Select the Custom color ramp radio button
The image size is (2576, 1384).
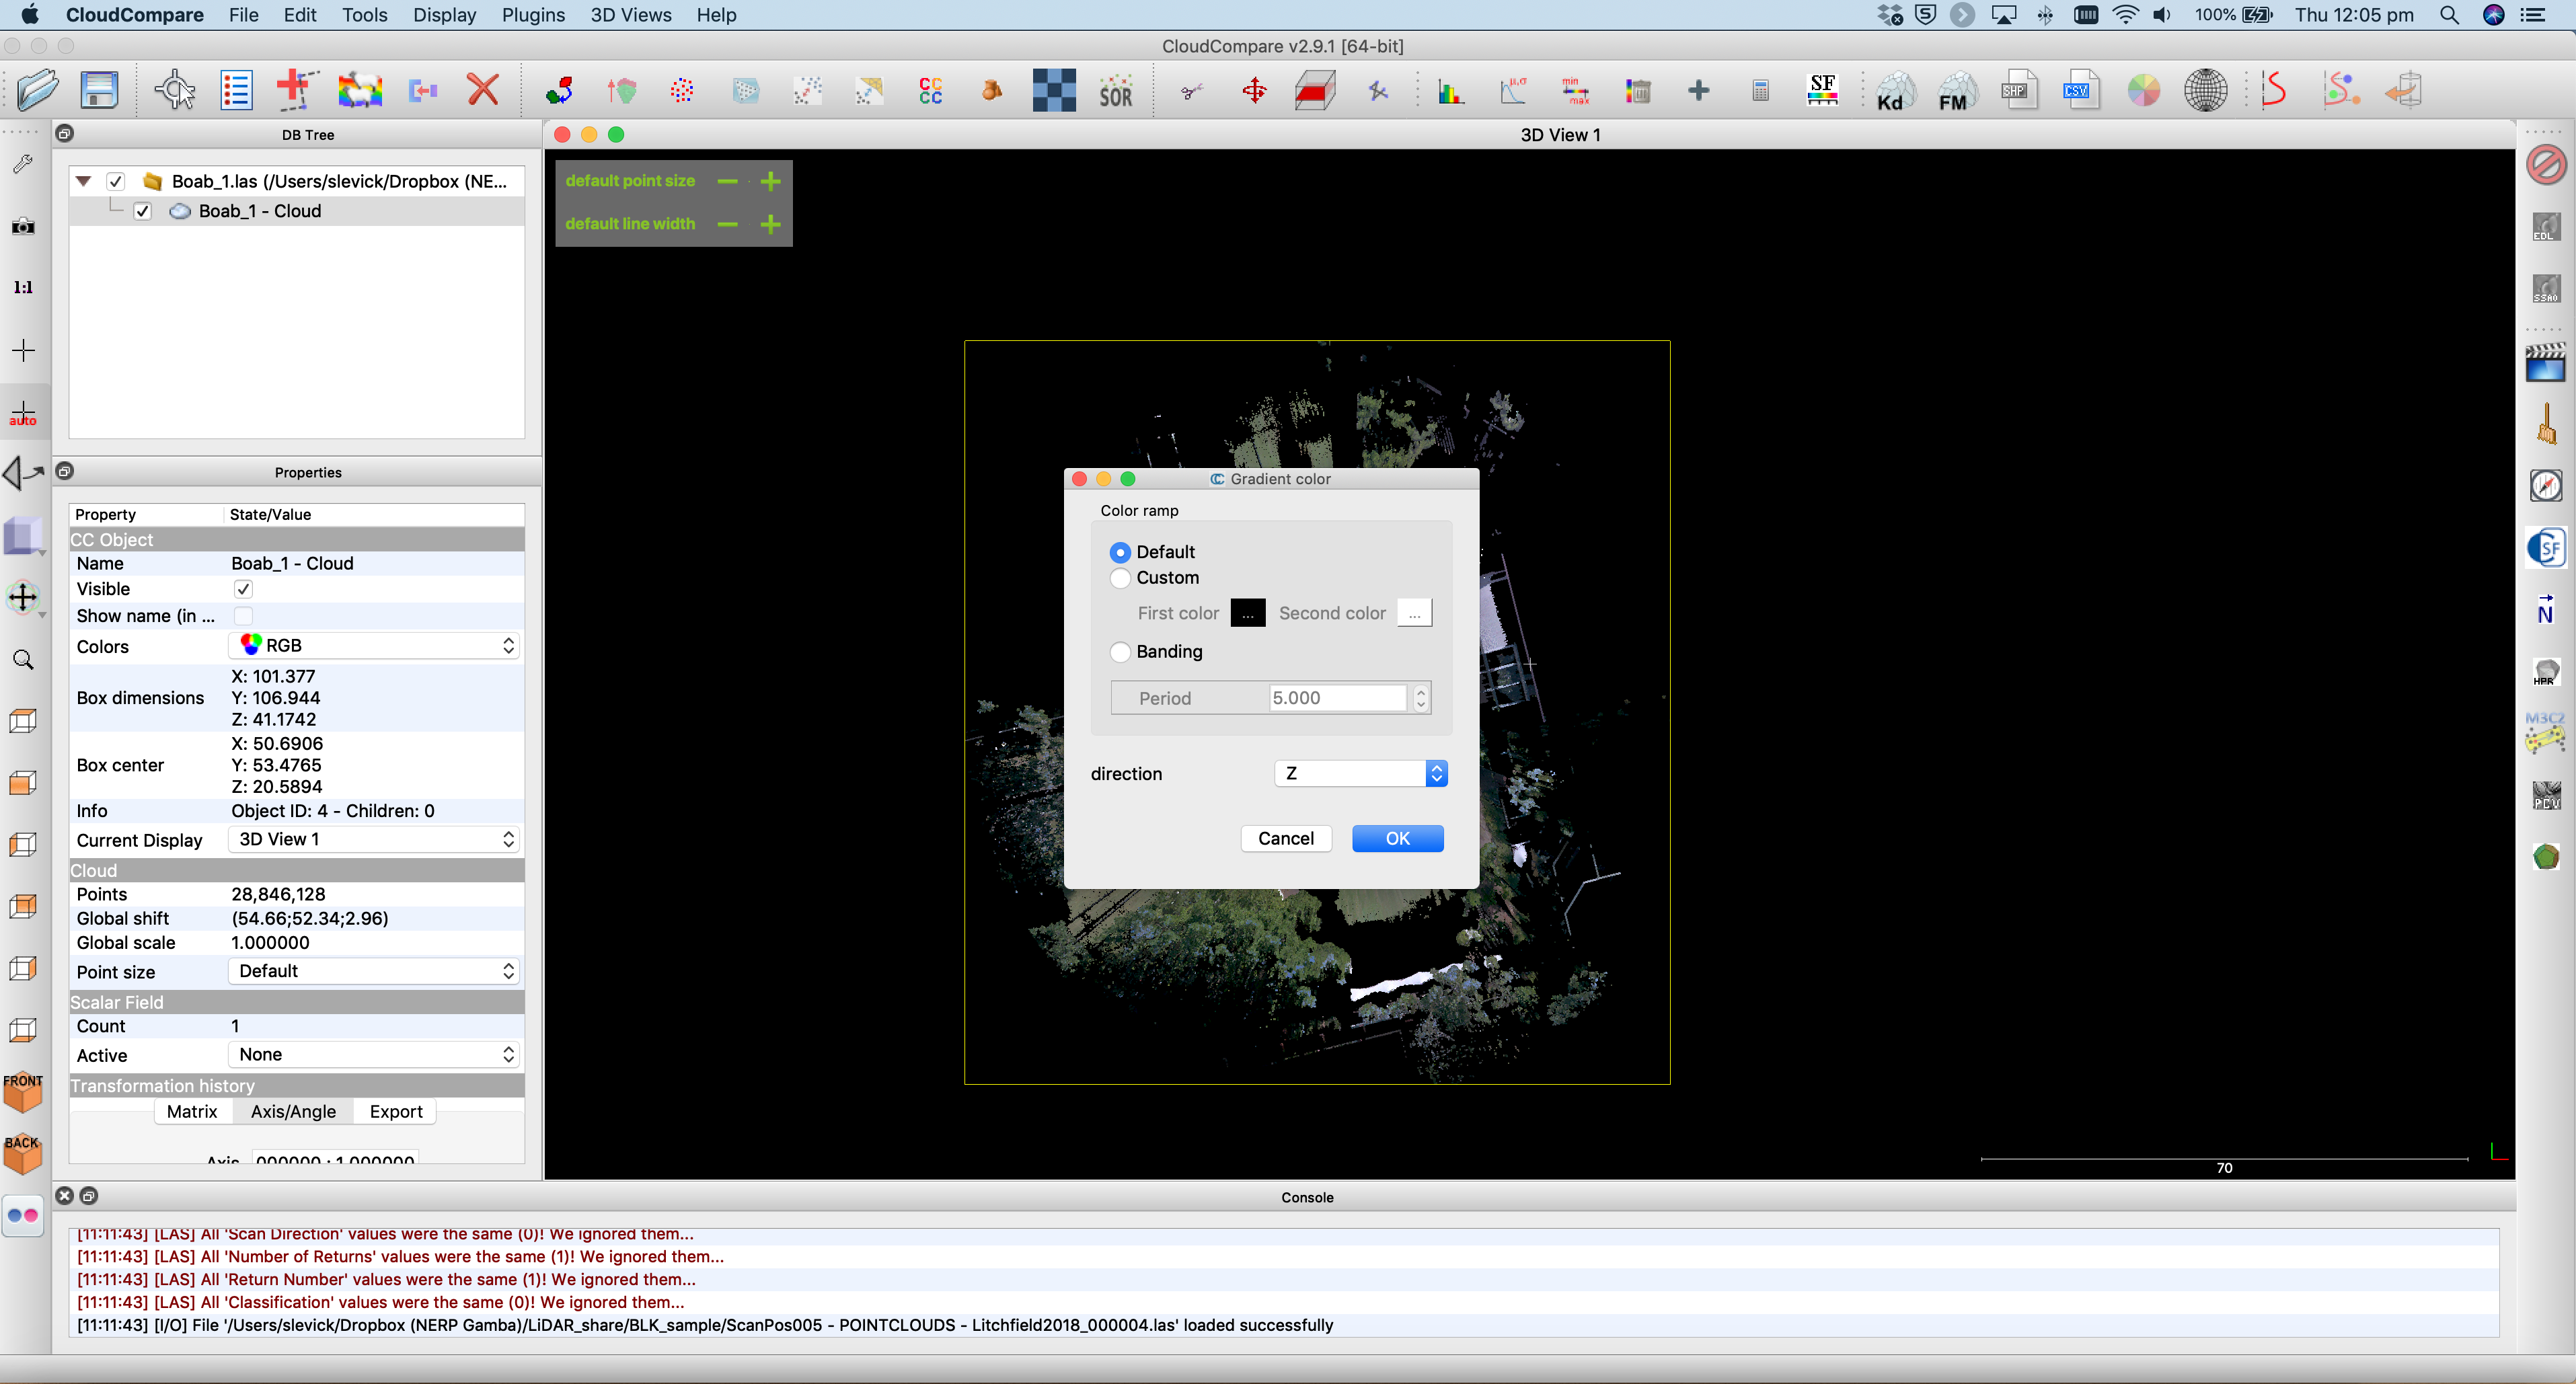pyautogui.click(x=1120, y=578)
